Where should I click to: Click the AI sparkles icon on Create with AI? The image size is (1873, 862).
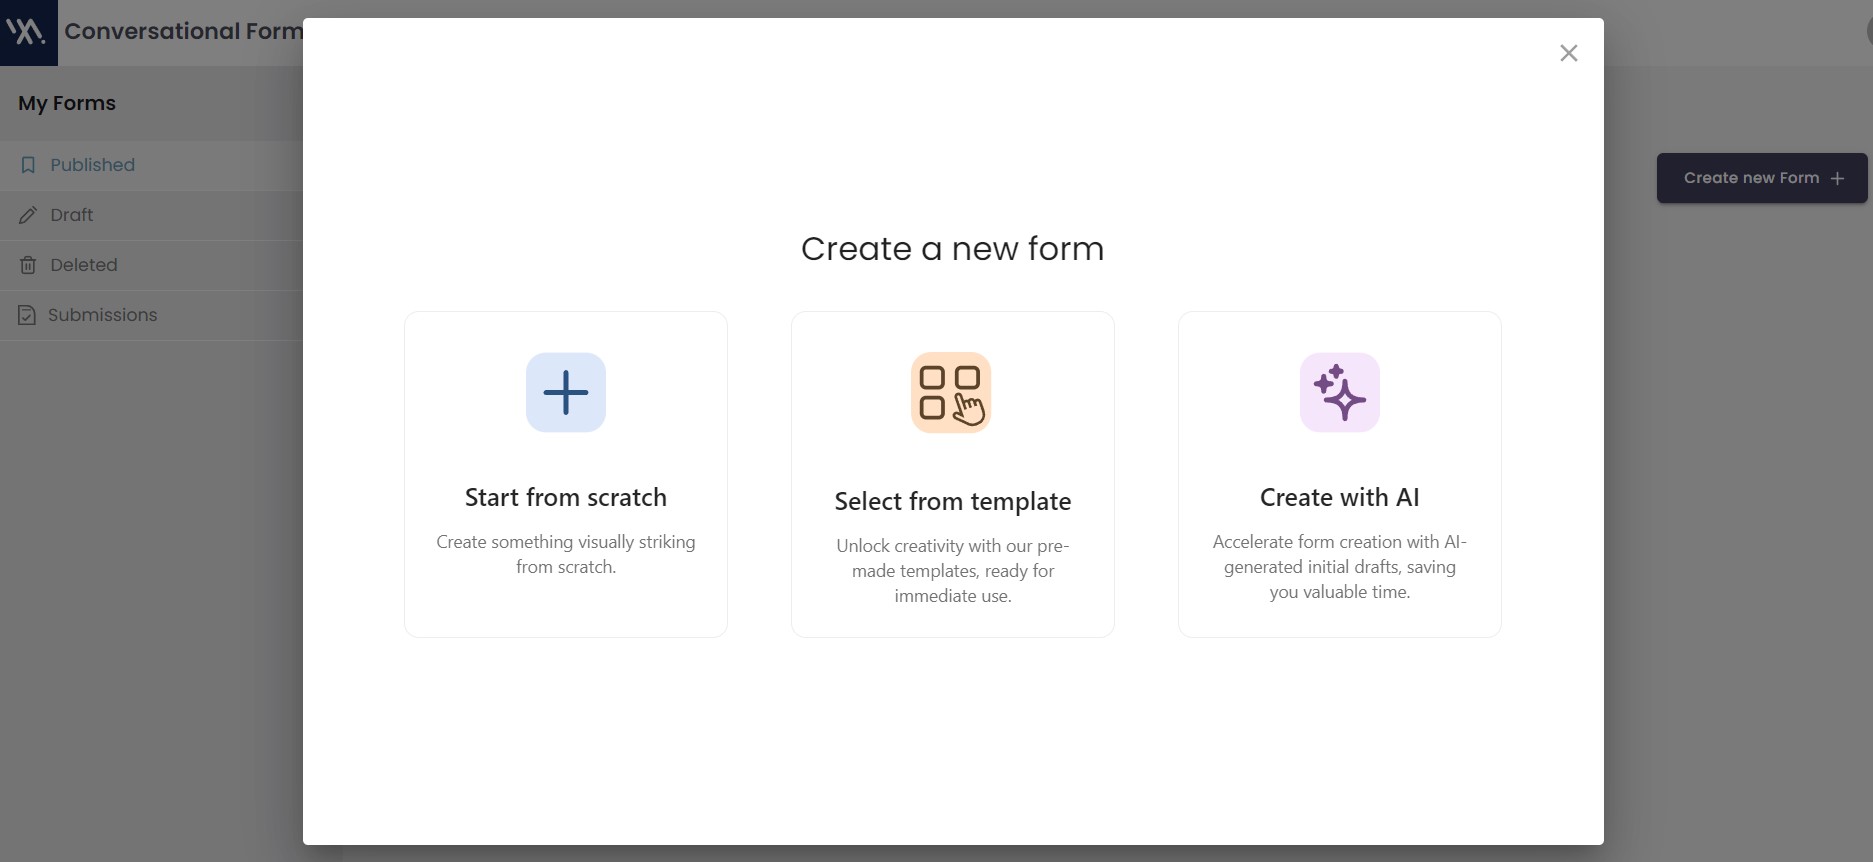pos(1339,392)
